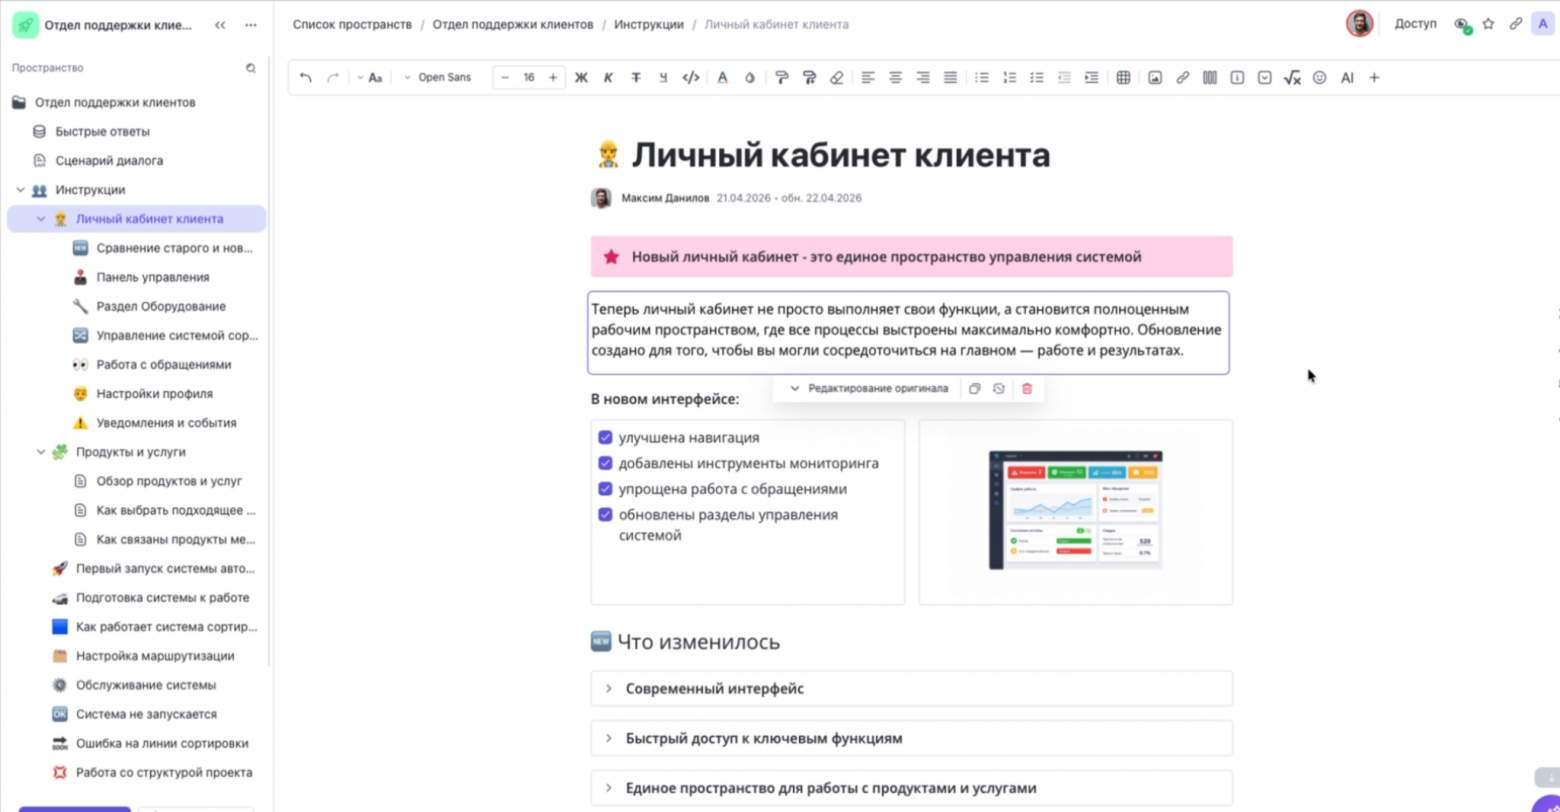Collapse 'Личный кабинет клиента' tree node
The image size is (1560, 812).
click(41, 219)
